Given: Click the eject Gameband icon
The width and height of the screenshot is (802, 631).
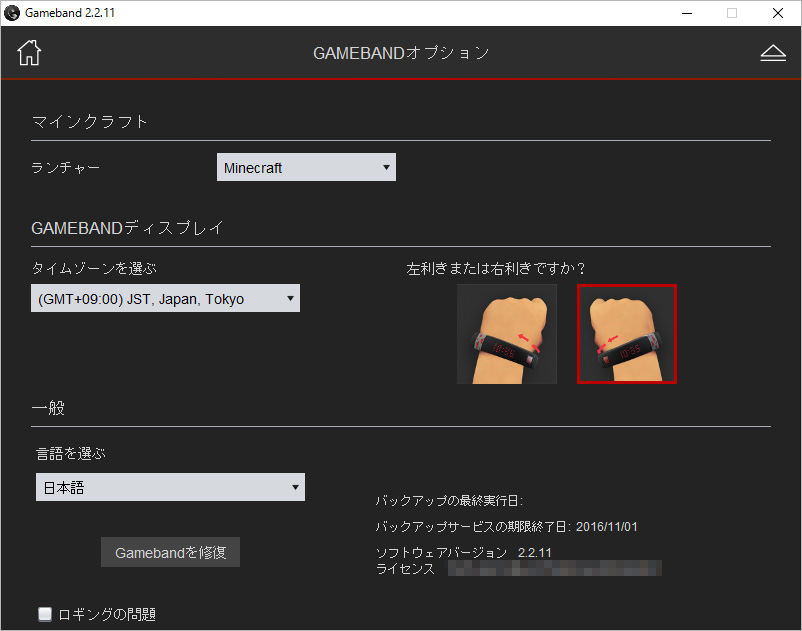Looking at the screenshot, I should point(773,53).
